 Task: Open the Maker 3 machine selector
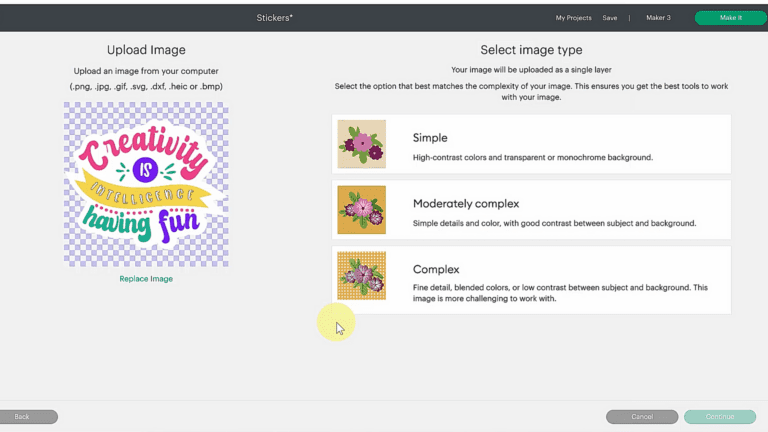pos(658,18)
